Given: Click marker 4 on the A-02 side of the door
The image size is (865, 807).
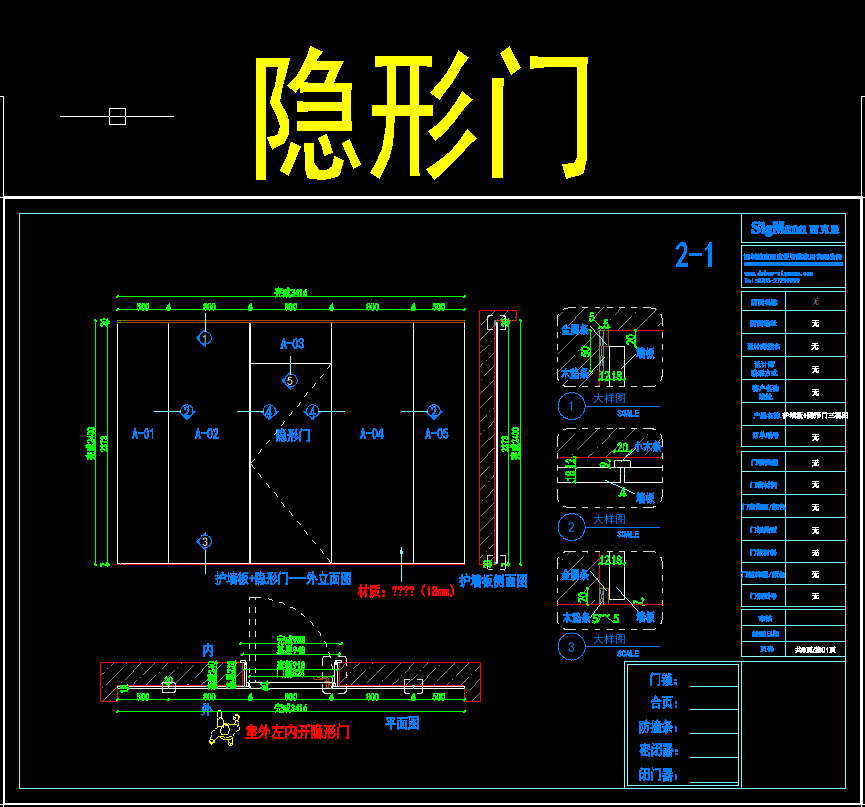Looking at the screenshot, I should pos(269,411).
